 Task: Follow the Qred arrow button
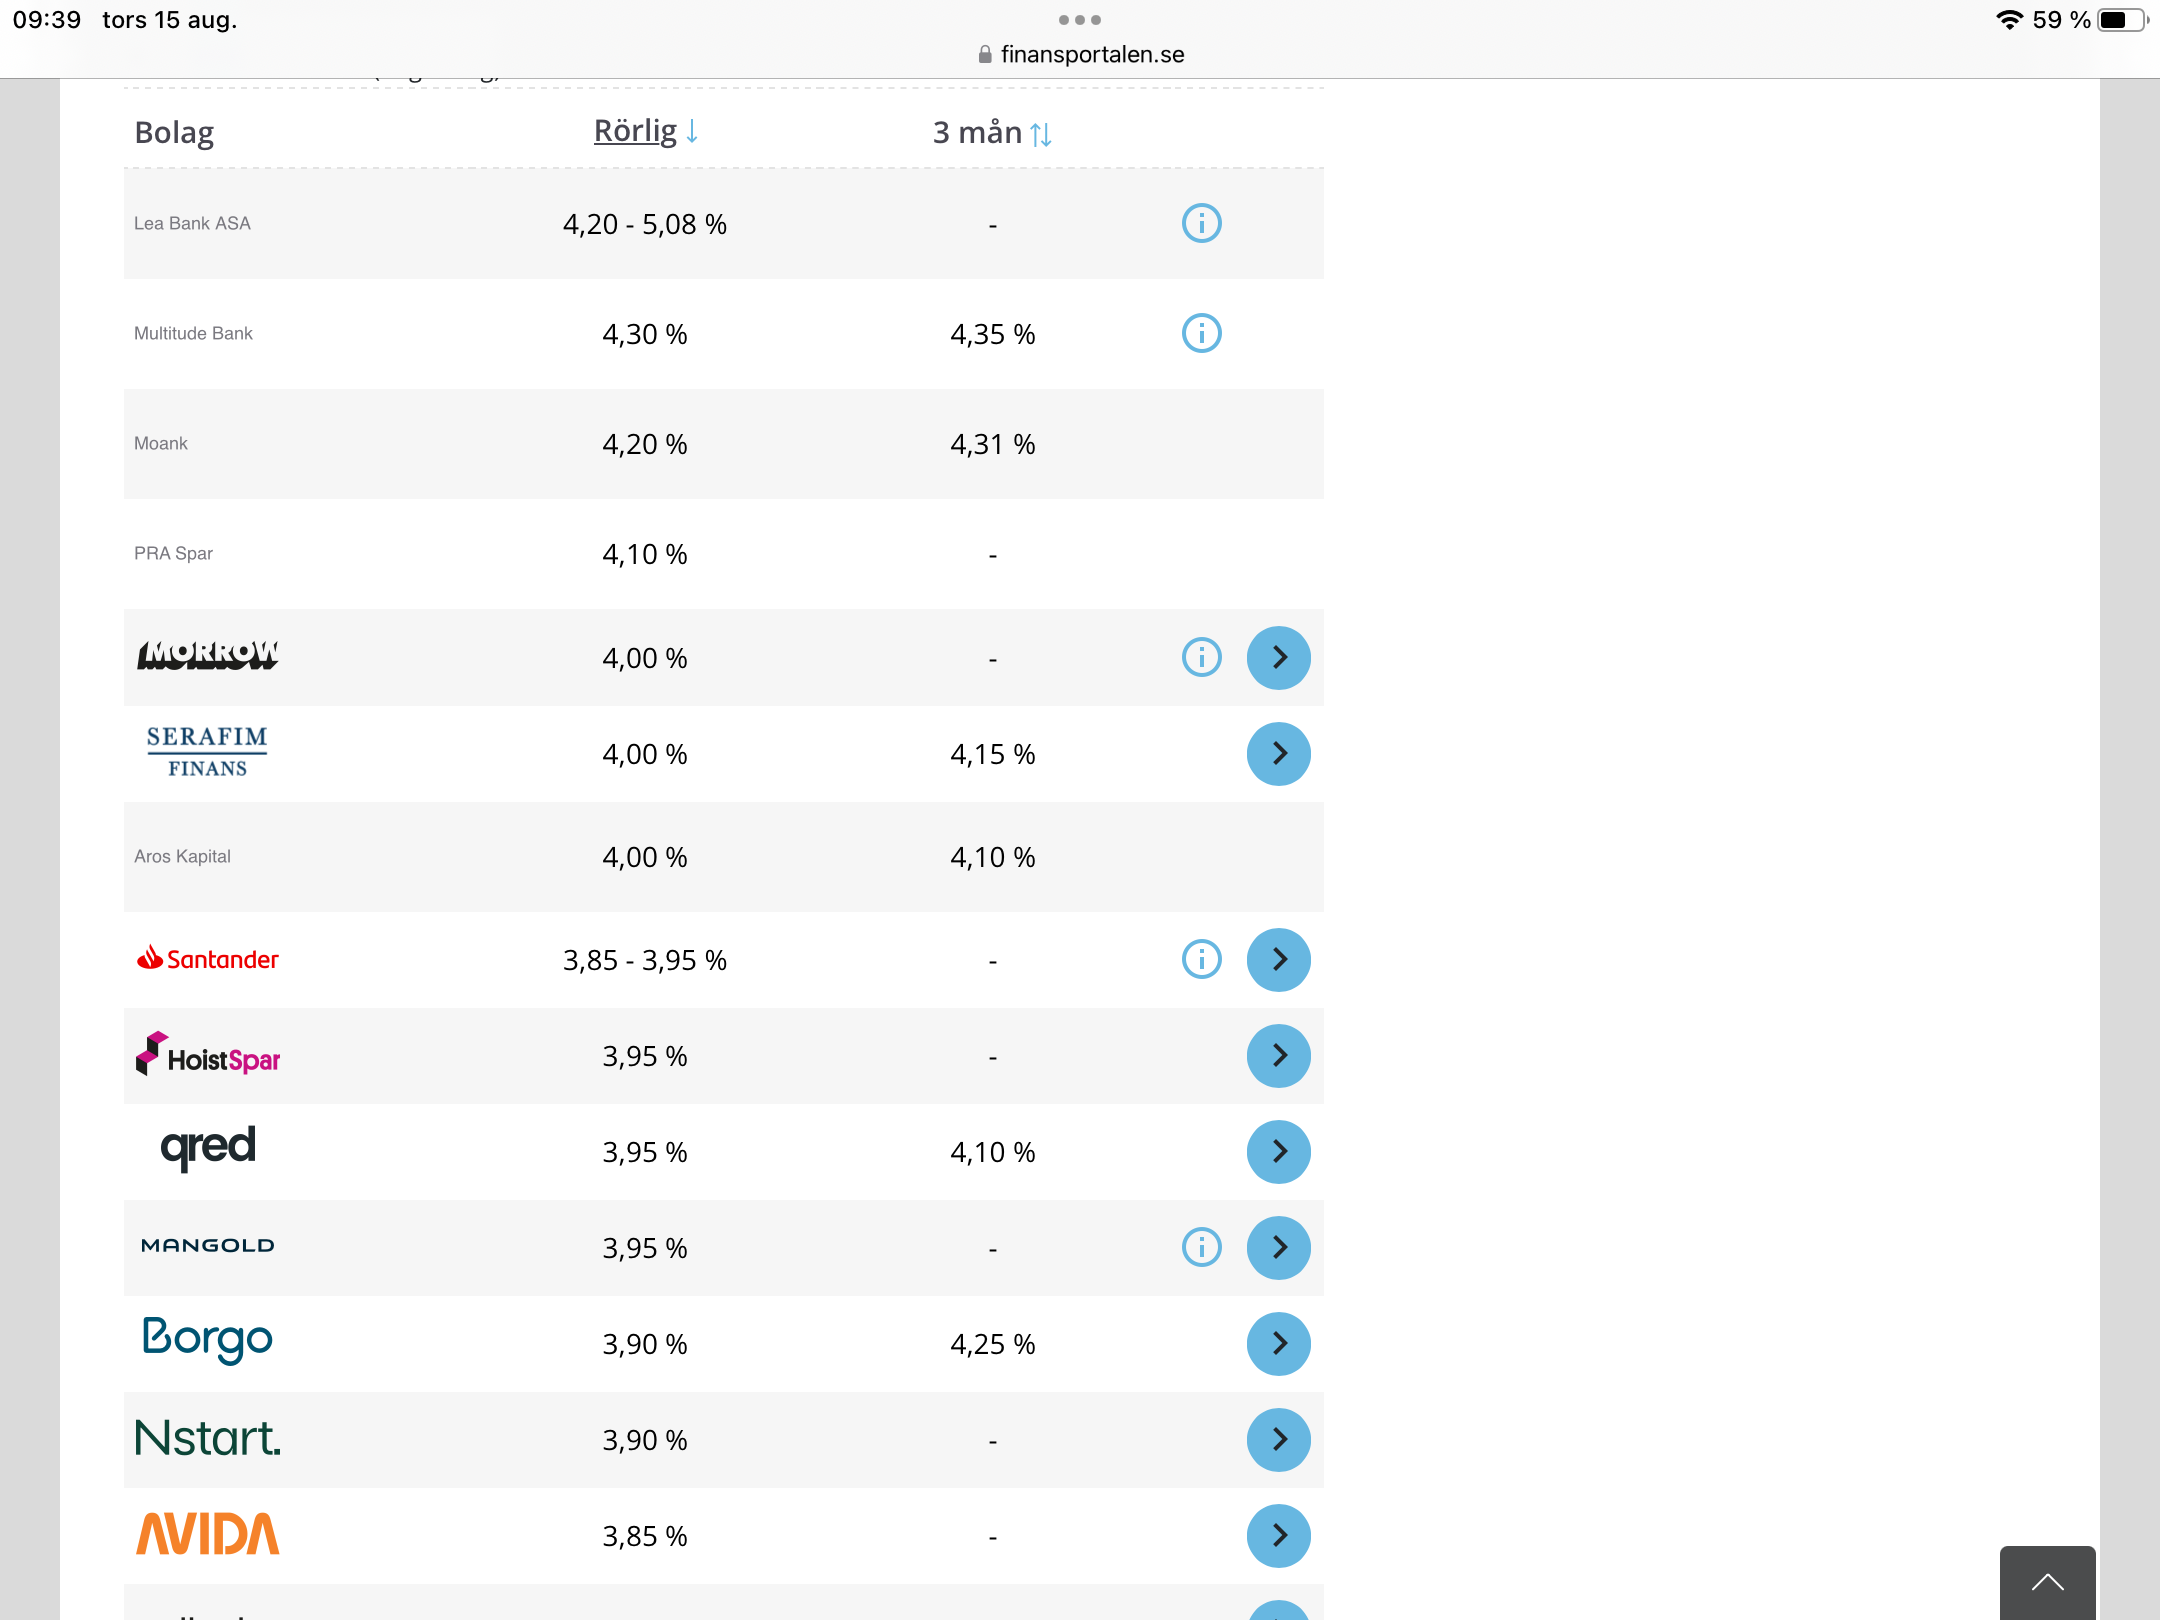[x=1278, y=1151]
